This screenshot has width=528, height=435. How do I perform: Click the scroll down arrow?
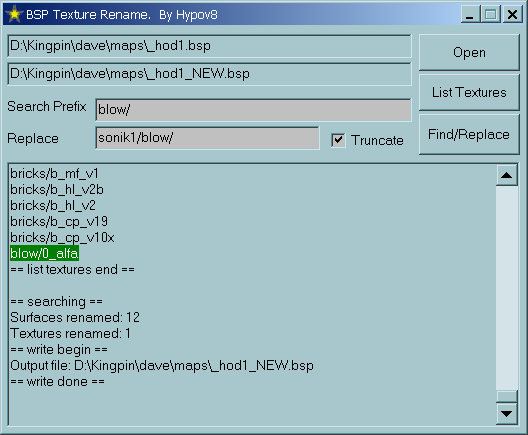point(506,413)
